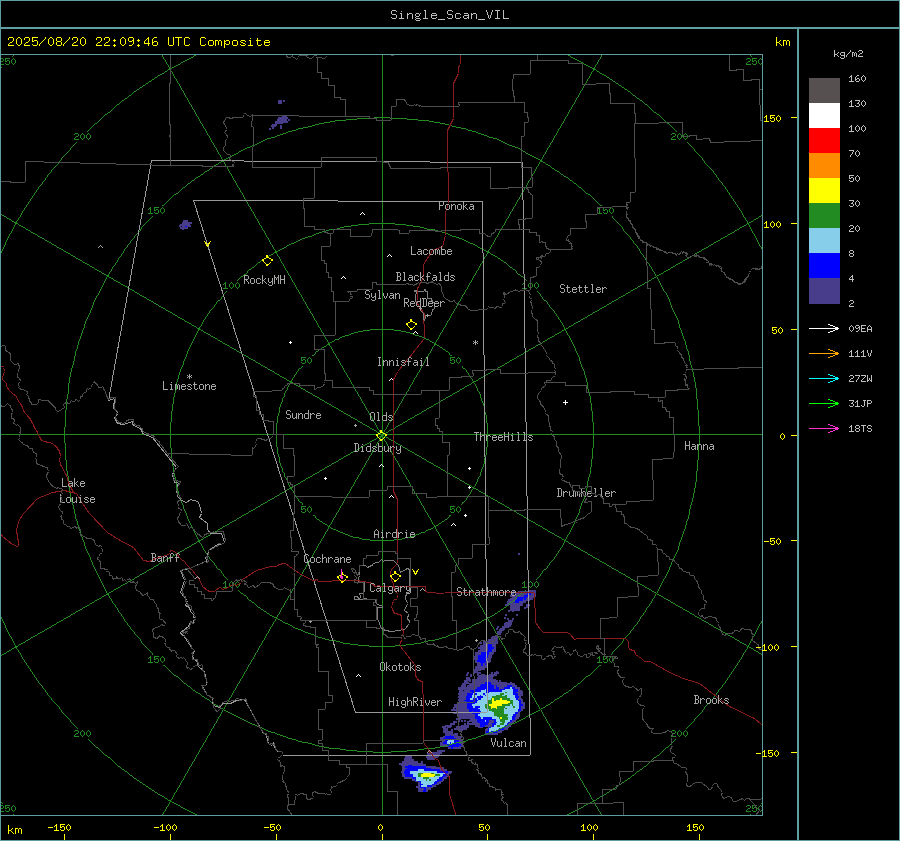Select the yellow 30-50 color band
This screenshot has height=841, width=900.
pyautogui.click(x=824, y=191)
